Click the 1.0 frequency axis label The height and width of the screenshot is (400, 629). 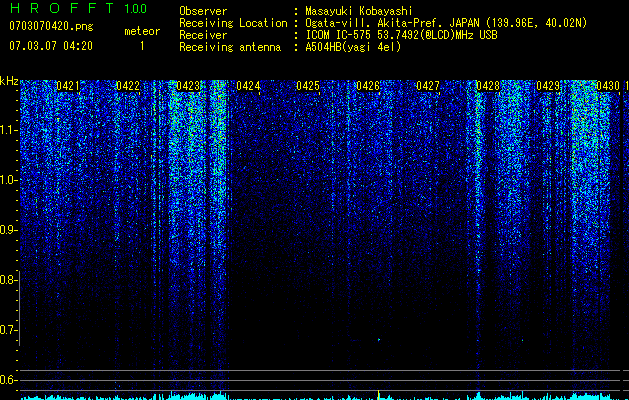pos(8,180)
